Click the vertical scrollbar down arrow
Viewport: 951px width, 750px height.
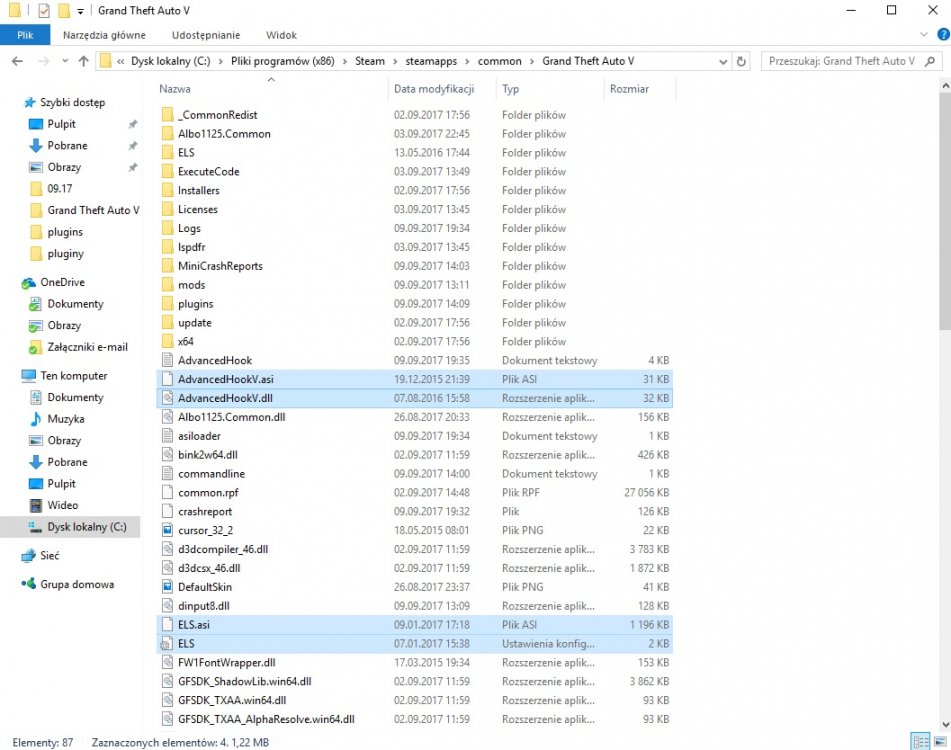(x=945, y=725)
